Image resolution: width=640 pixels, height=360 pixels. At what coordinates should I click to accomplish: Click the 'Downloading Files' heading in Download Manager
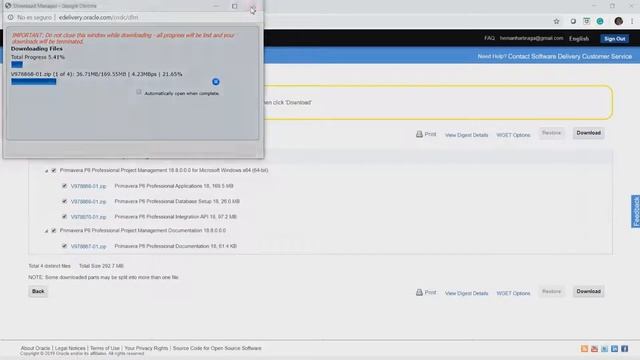click(x=37, y=49)
